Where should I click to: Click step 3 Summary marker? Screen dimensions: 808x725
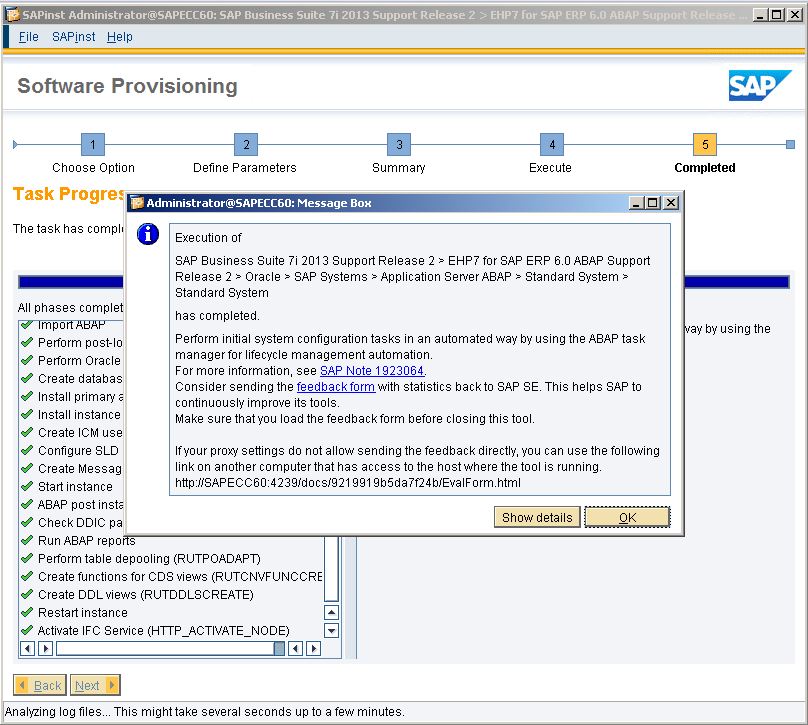click(399, 144)
